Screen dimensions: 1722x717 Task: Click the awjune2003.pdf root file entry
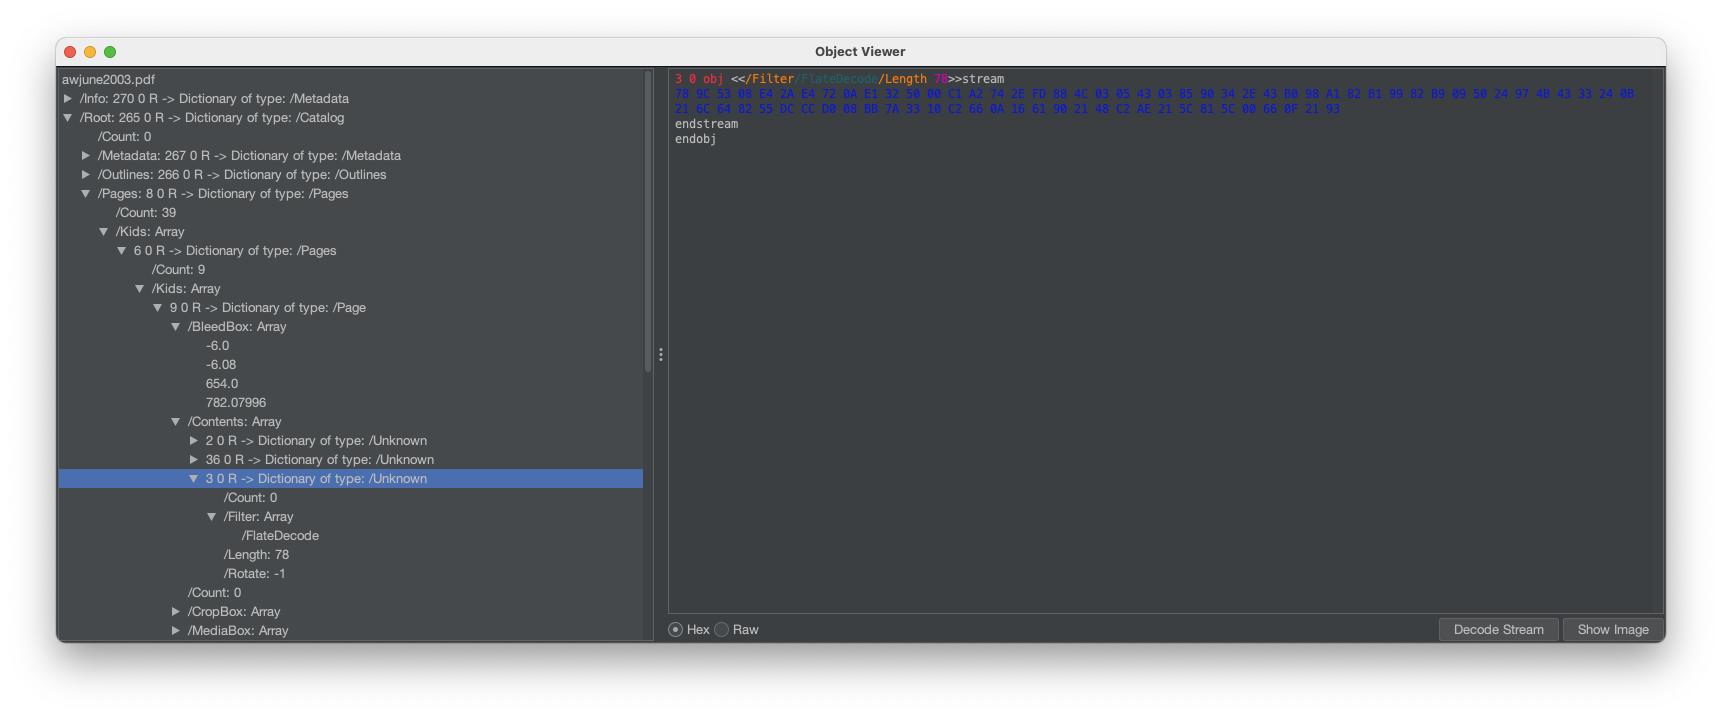(x=109, y=80)
